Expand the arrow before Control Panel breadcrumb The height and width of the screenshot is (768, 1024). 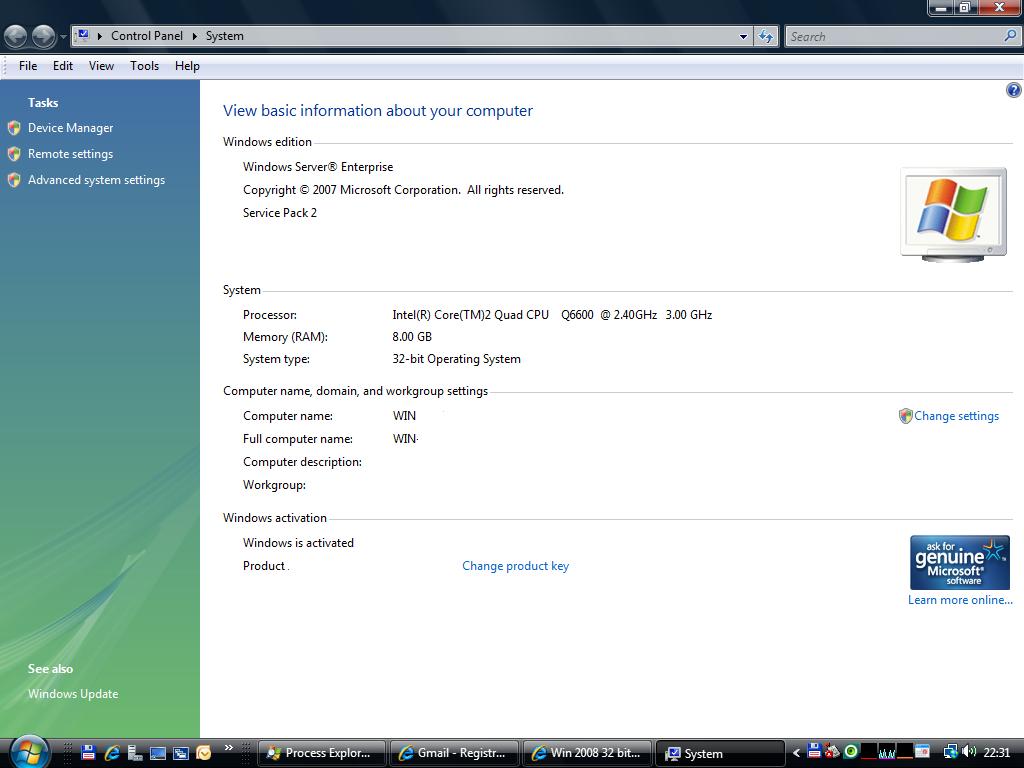[x=100, y=36]
